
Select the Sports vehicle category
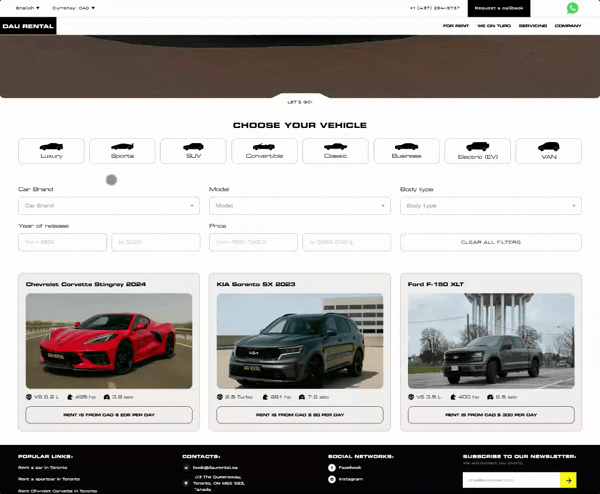122,151
